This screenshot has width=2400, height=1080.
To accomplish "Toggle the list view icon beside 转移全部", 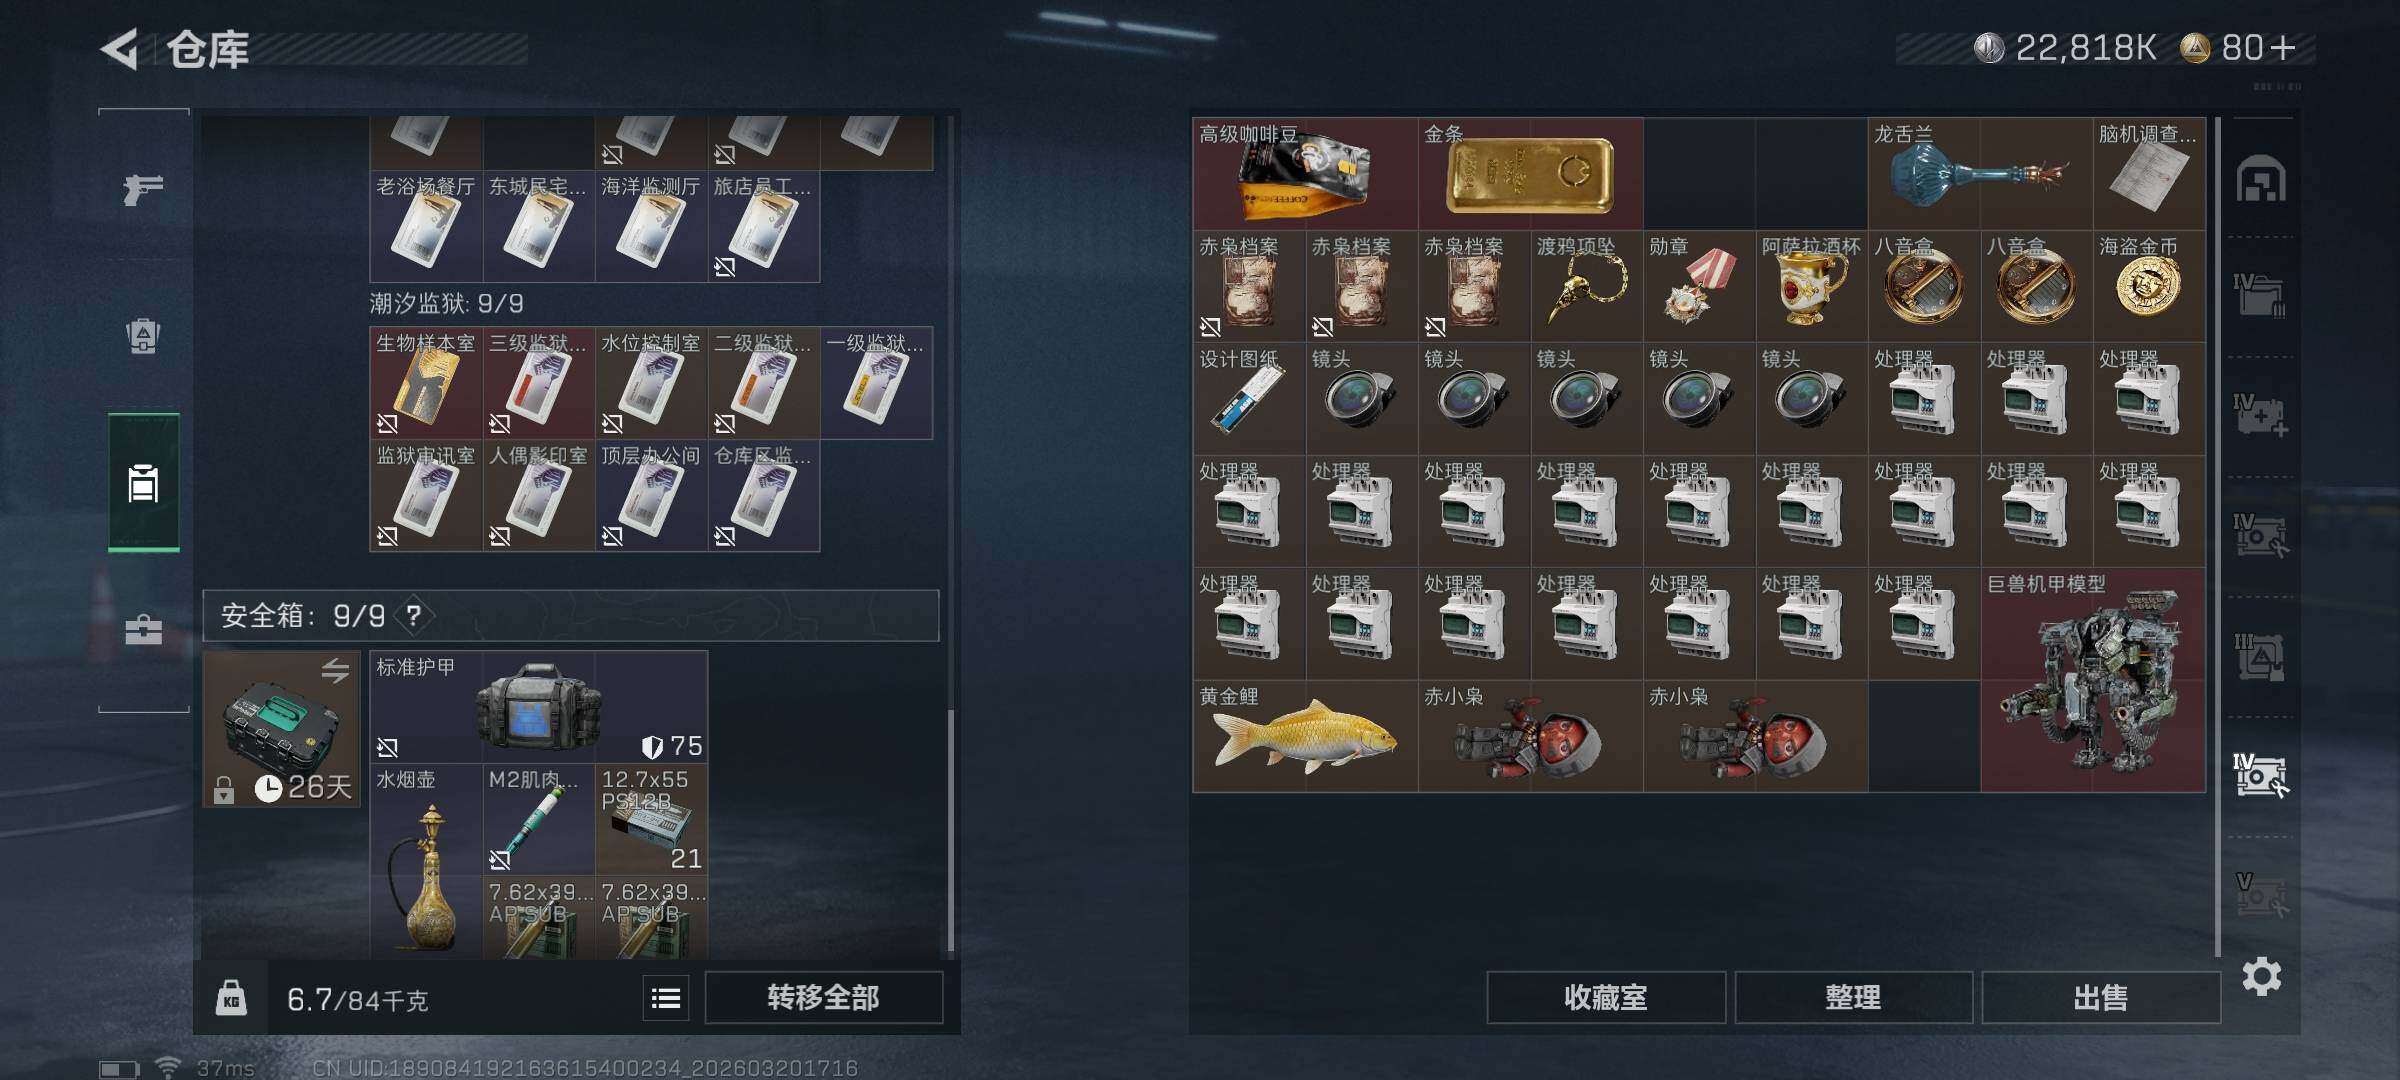I will pyautogui.click(x=666, y=998).
